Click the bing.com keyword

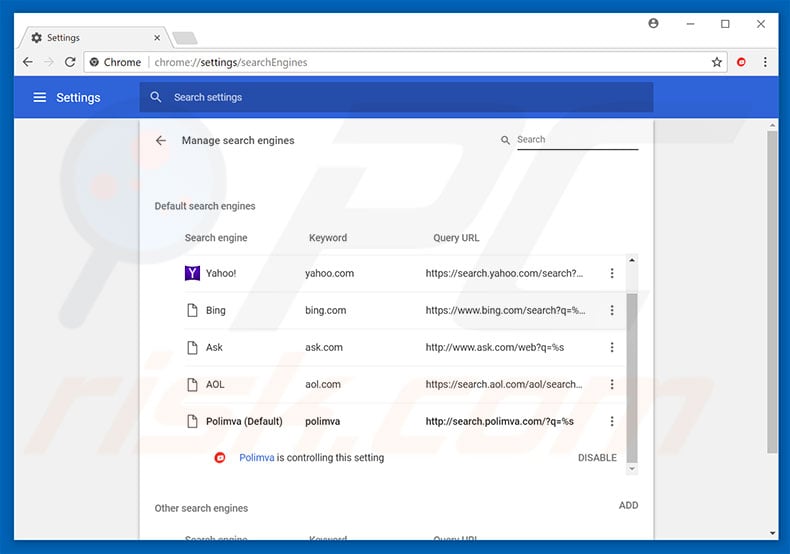[325, 310]
